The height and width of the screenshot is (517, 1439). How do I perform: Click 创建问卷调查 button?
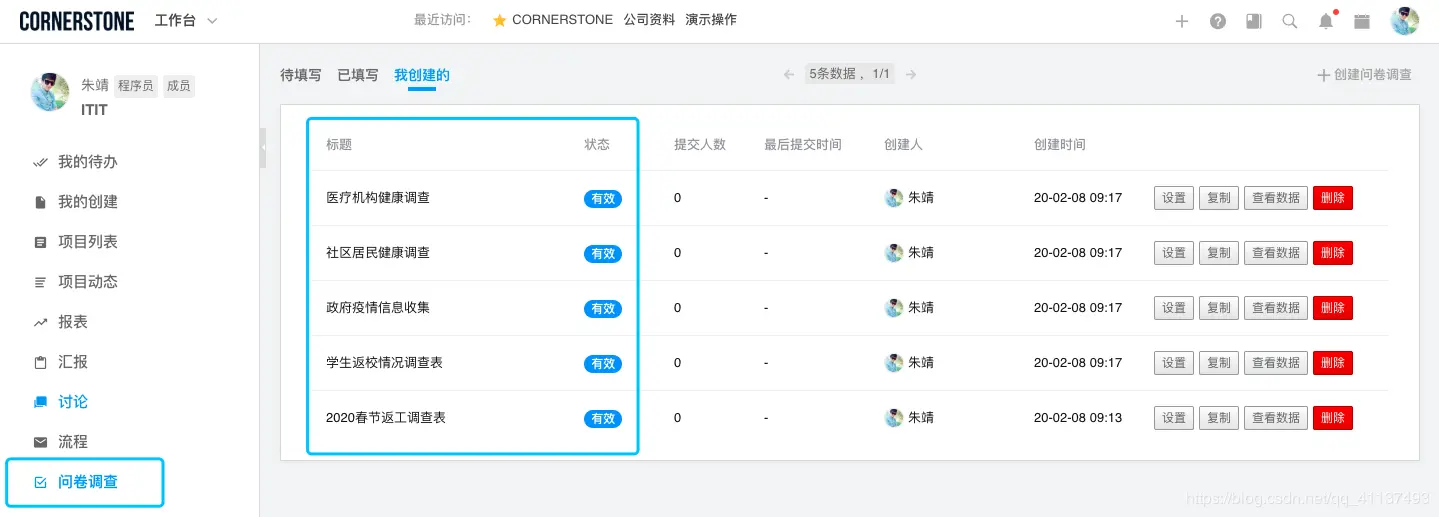[1364, 75]
